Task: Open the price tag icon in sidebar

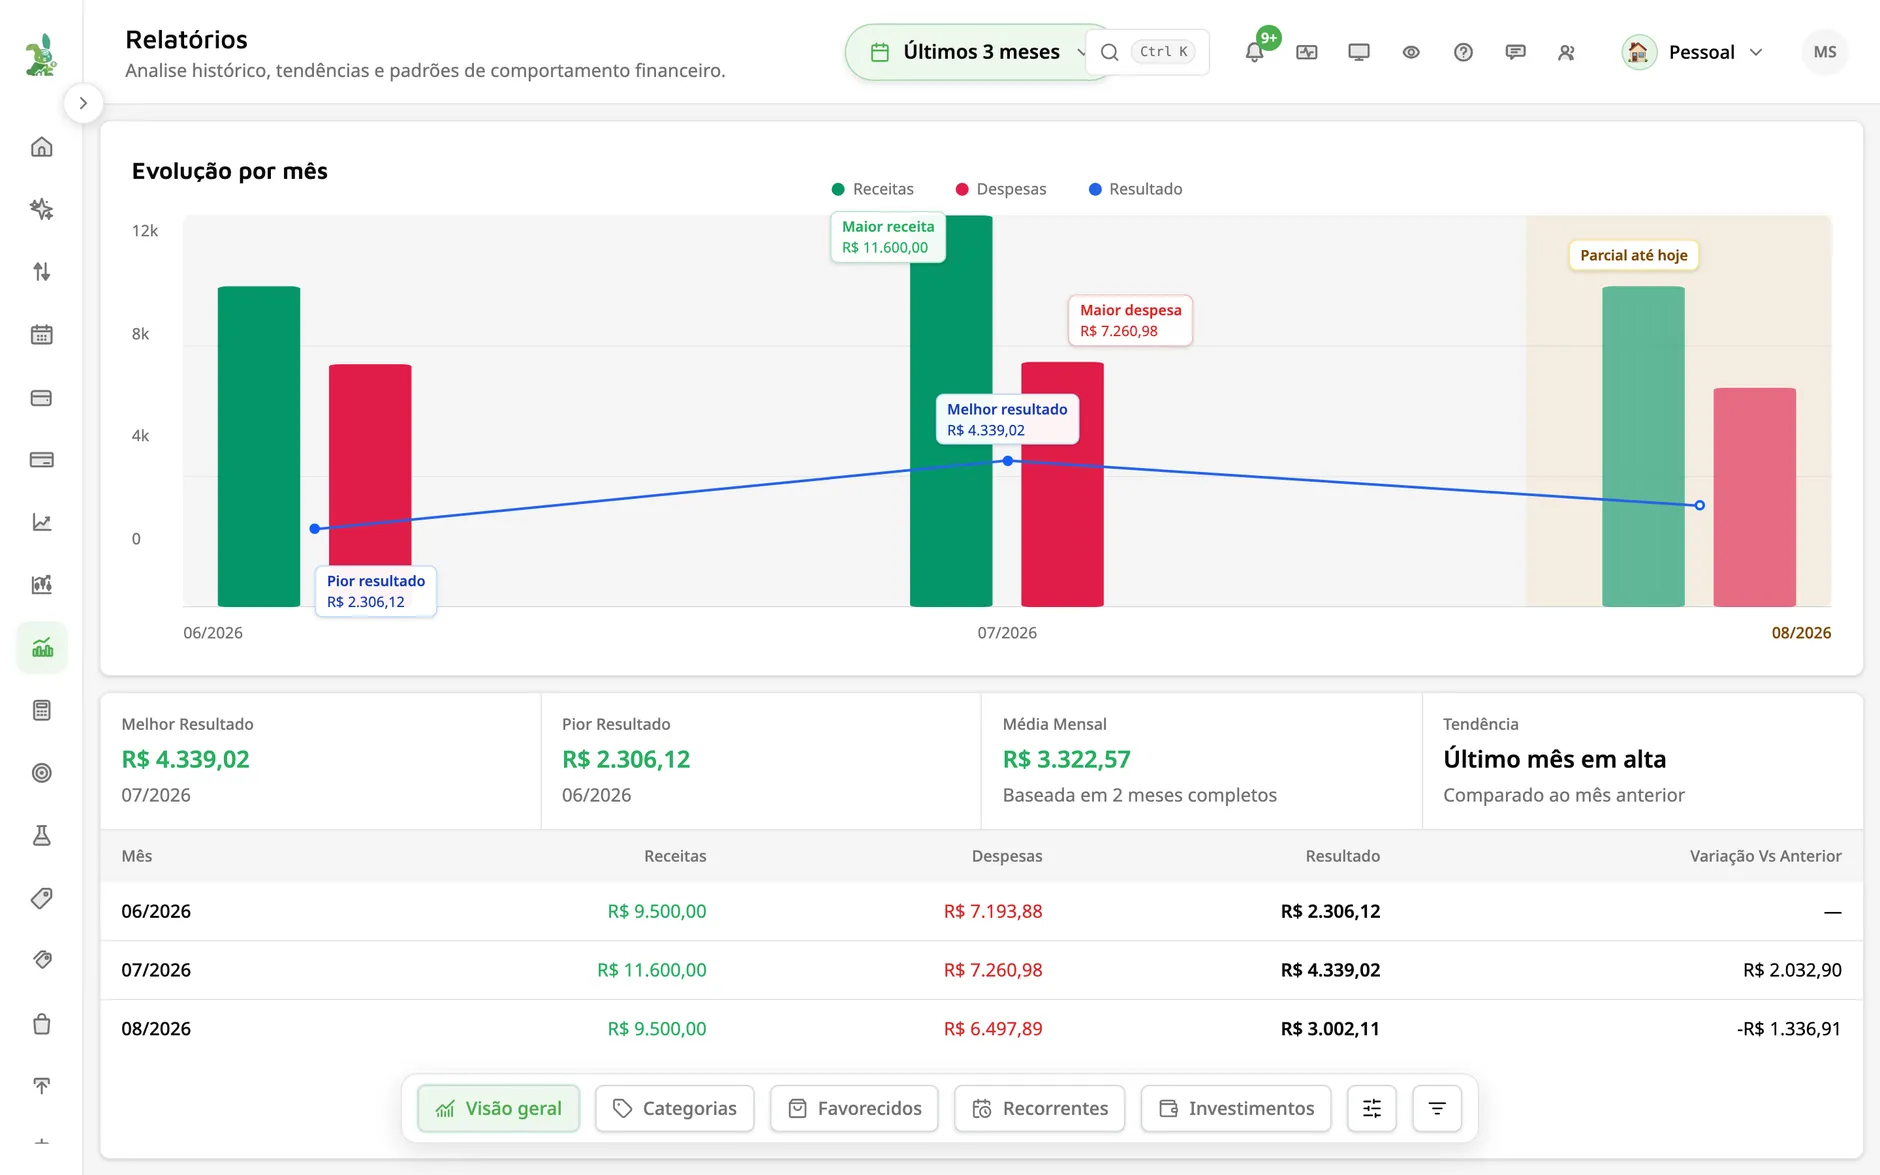Action: (41, 898)
